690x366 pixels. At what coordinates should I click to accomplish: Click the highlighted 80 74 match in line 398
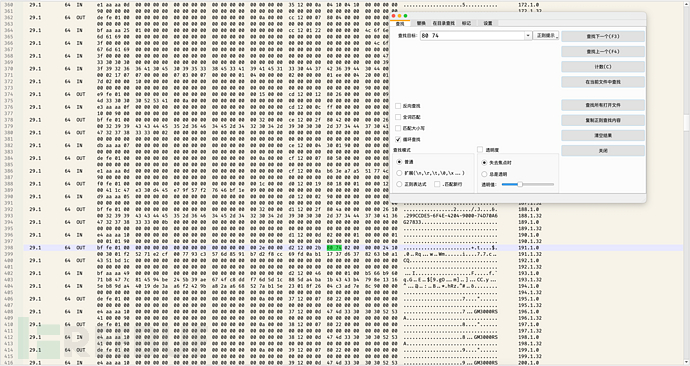coord(334,248)
